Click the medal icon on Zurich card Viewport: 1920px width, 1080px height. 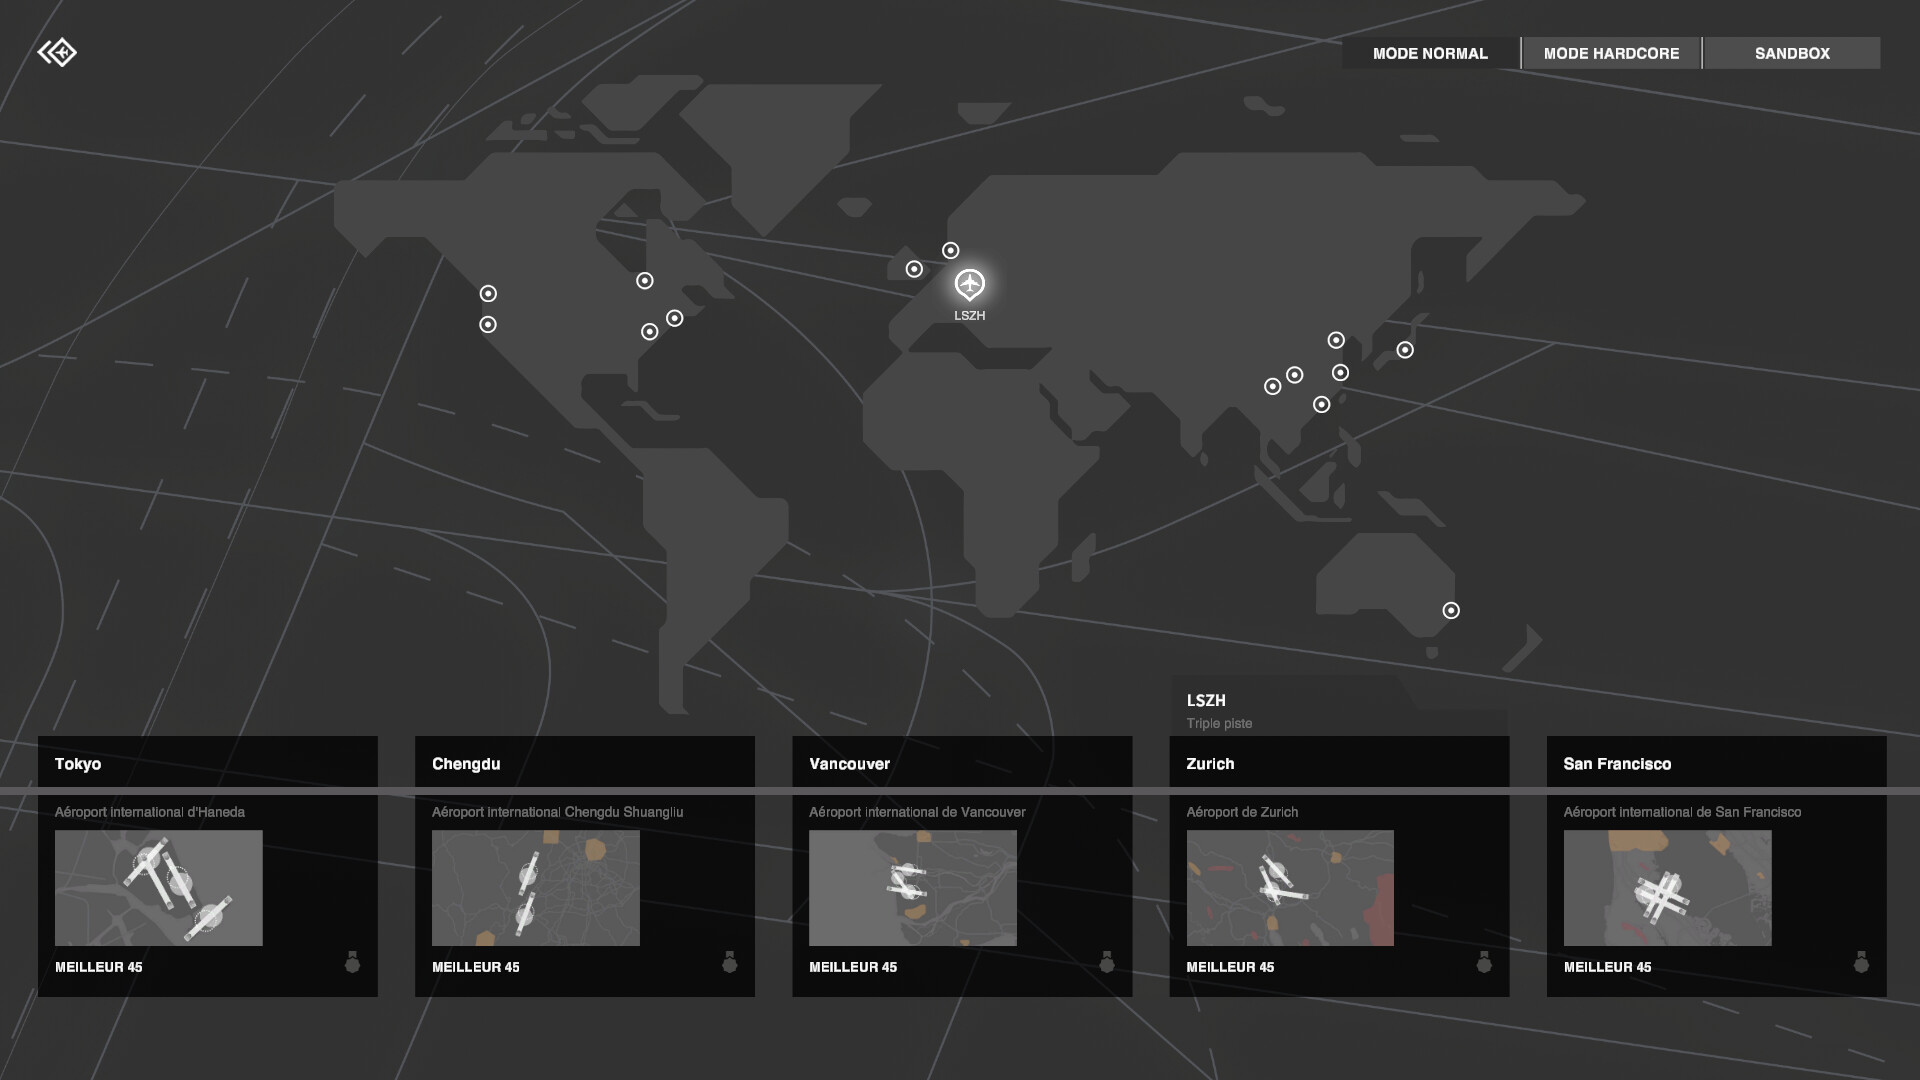pos(1484,962)
